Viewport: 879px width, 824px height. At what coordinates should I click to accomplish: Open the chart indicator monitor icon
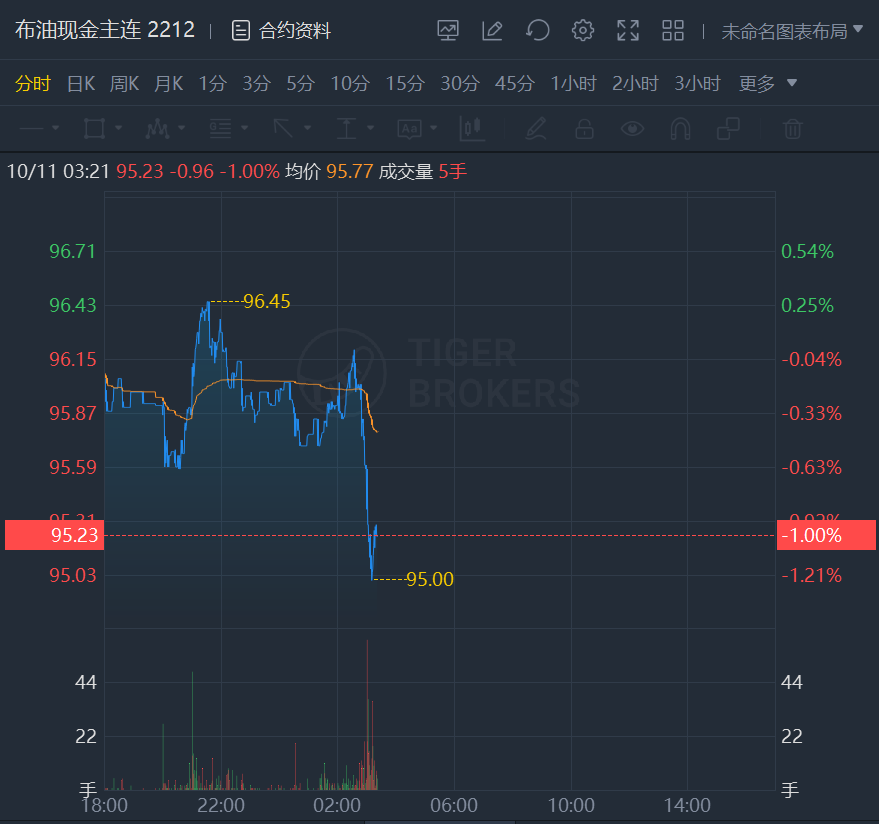click(448, 30)
